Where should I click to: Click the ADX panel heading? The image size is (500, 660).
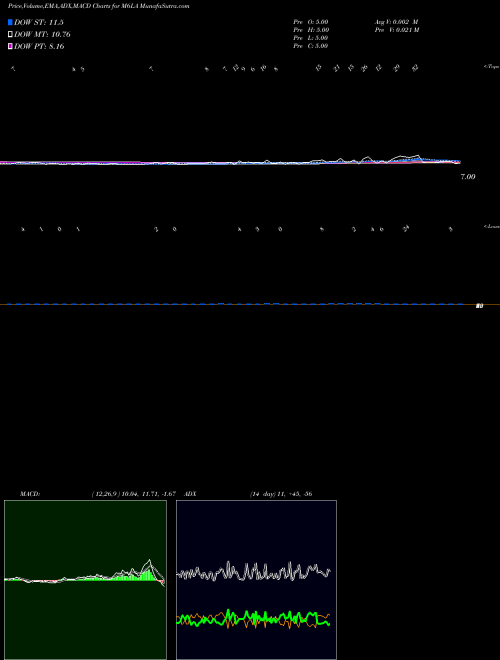pos(190,494)
